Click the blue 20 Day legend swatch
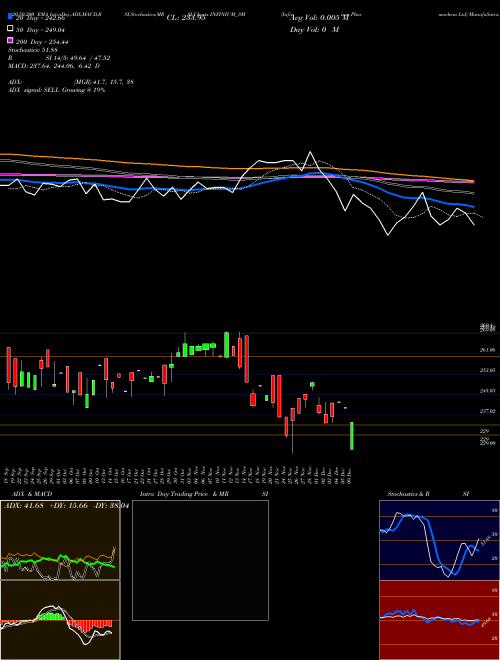500x660 pixels. pyautogui.click(x=10, y=17)
